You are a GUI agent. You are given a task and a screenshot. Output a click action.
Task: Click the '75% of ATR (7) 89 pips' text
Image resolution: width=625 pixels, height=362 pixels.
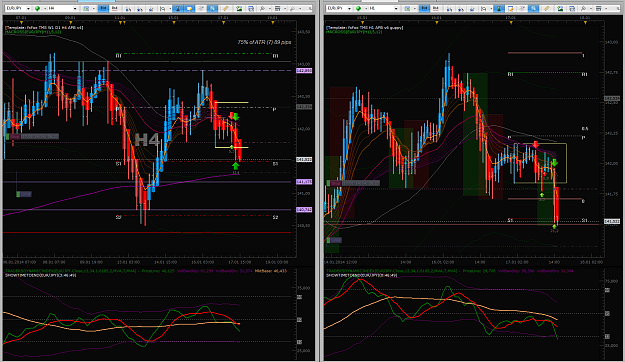(x=264, y=42)
